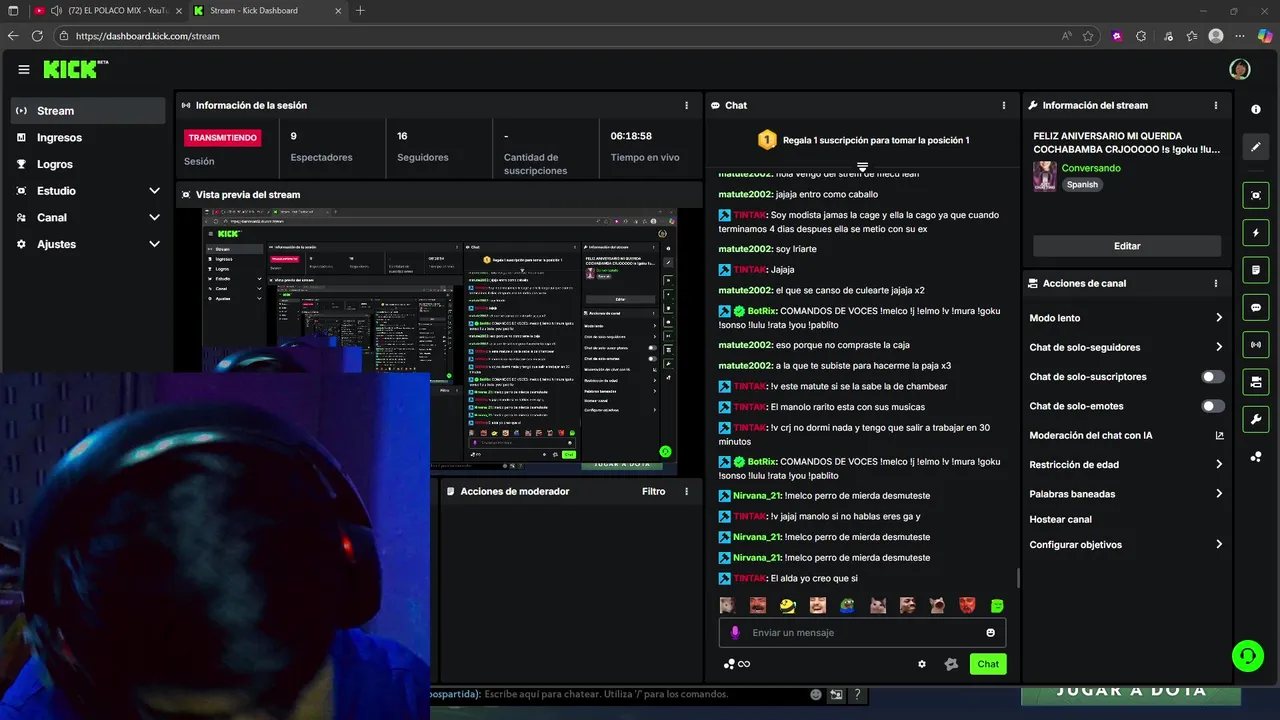
Task: Open the emoji picker in message box
Action: pos(991,632)
